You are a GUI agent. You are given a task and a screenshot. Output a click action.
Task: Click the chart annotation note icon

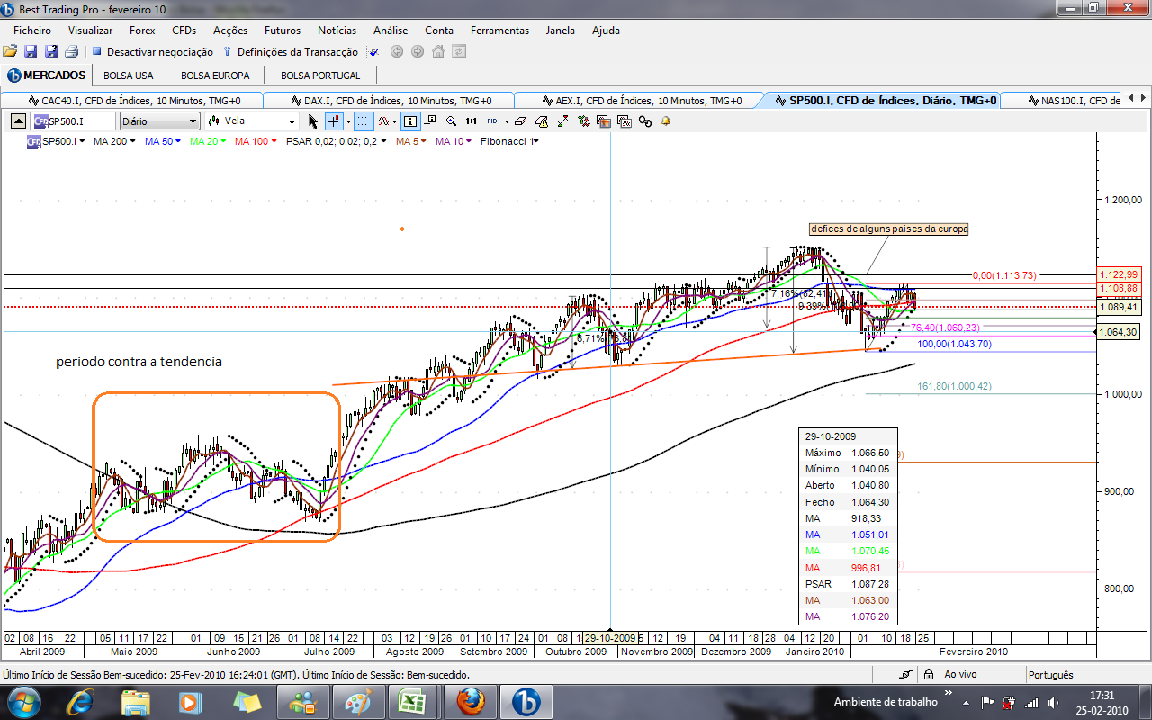tap(431, 120)
